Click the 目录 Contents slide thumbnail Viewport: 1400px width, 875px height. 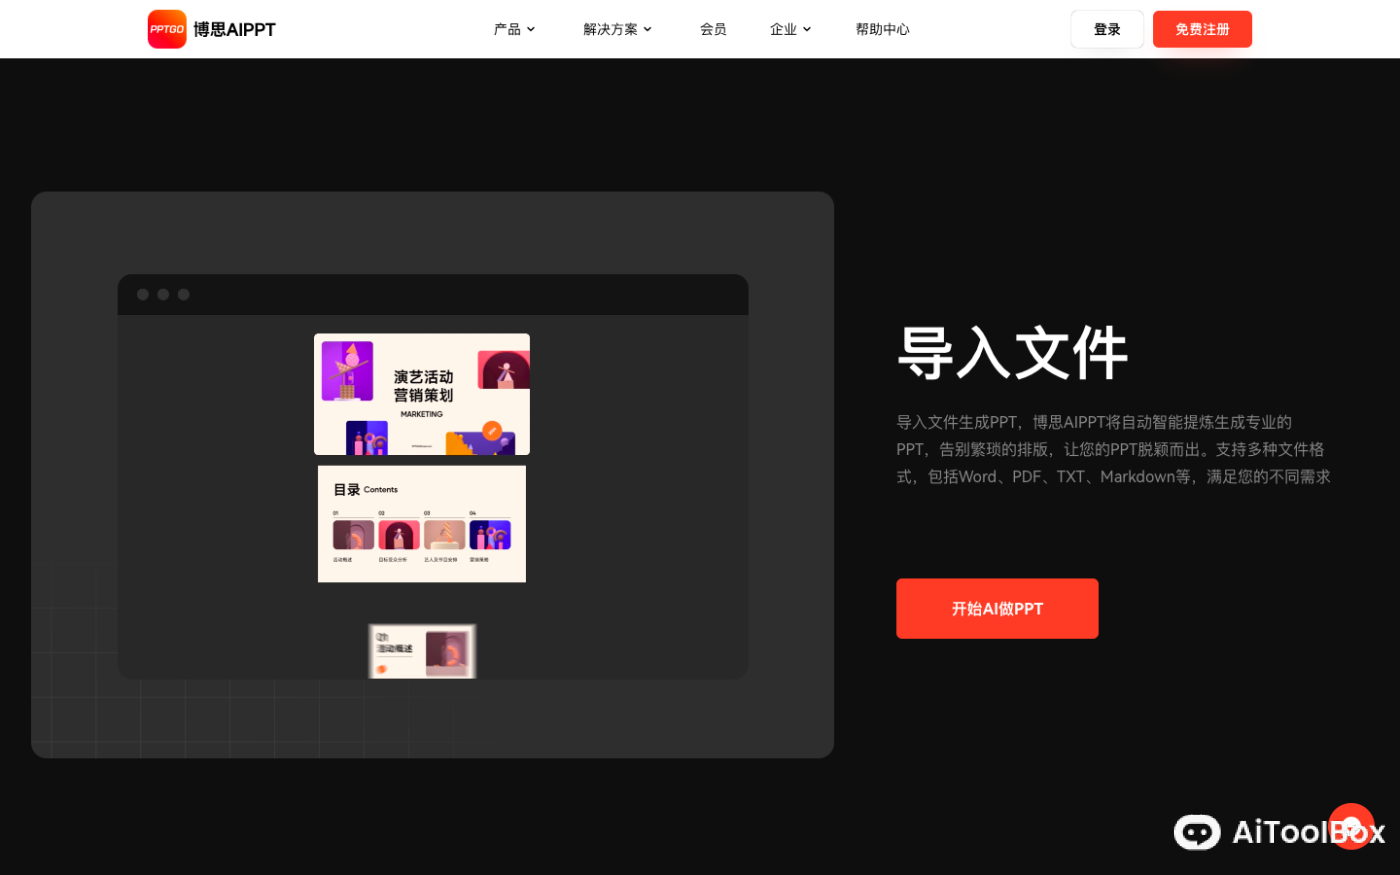[x=422, y=523]
